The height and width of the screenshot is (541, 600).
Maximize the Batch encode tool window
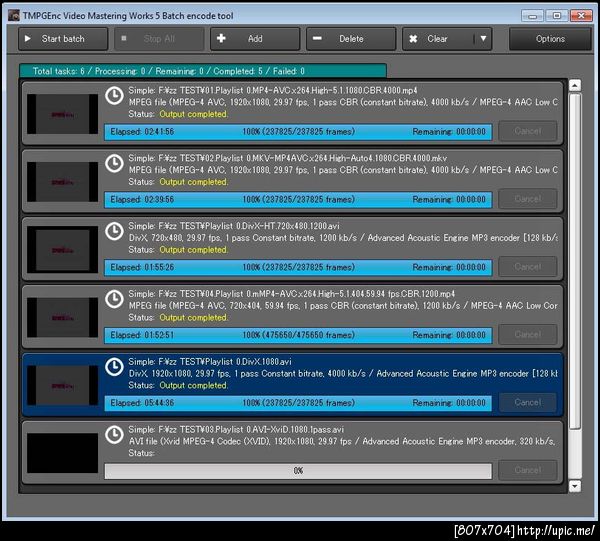[557, 16]
